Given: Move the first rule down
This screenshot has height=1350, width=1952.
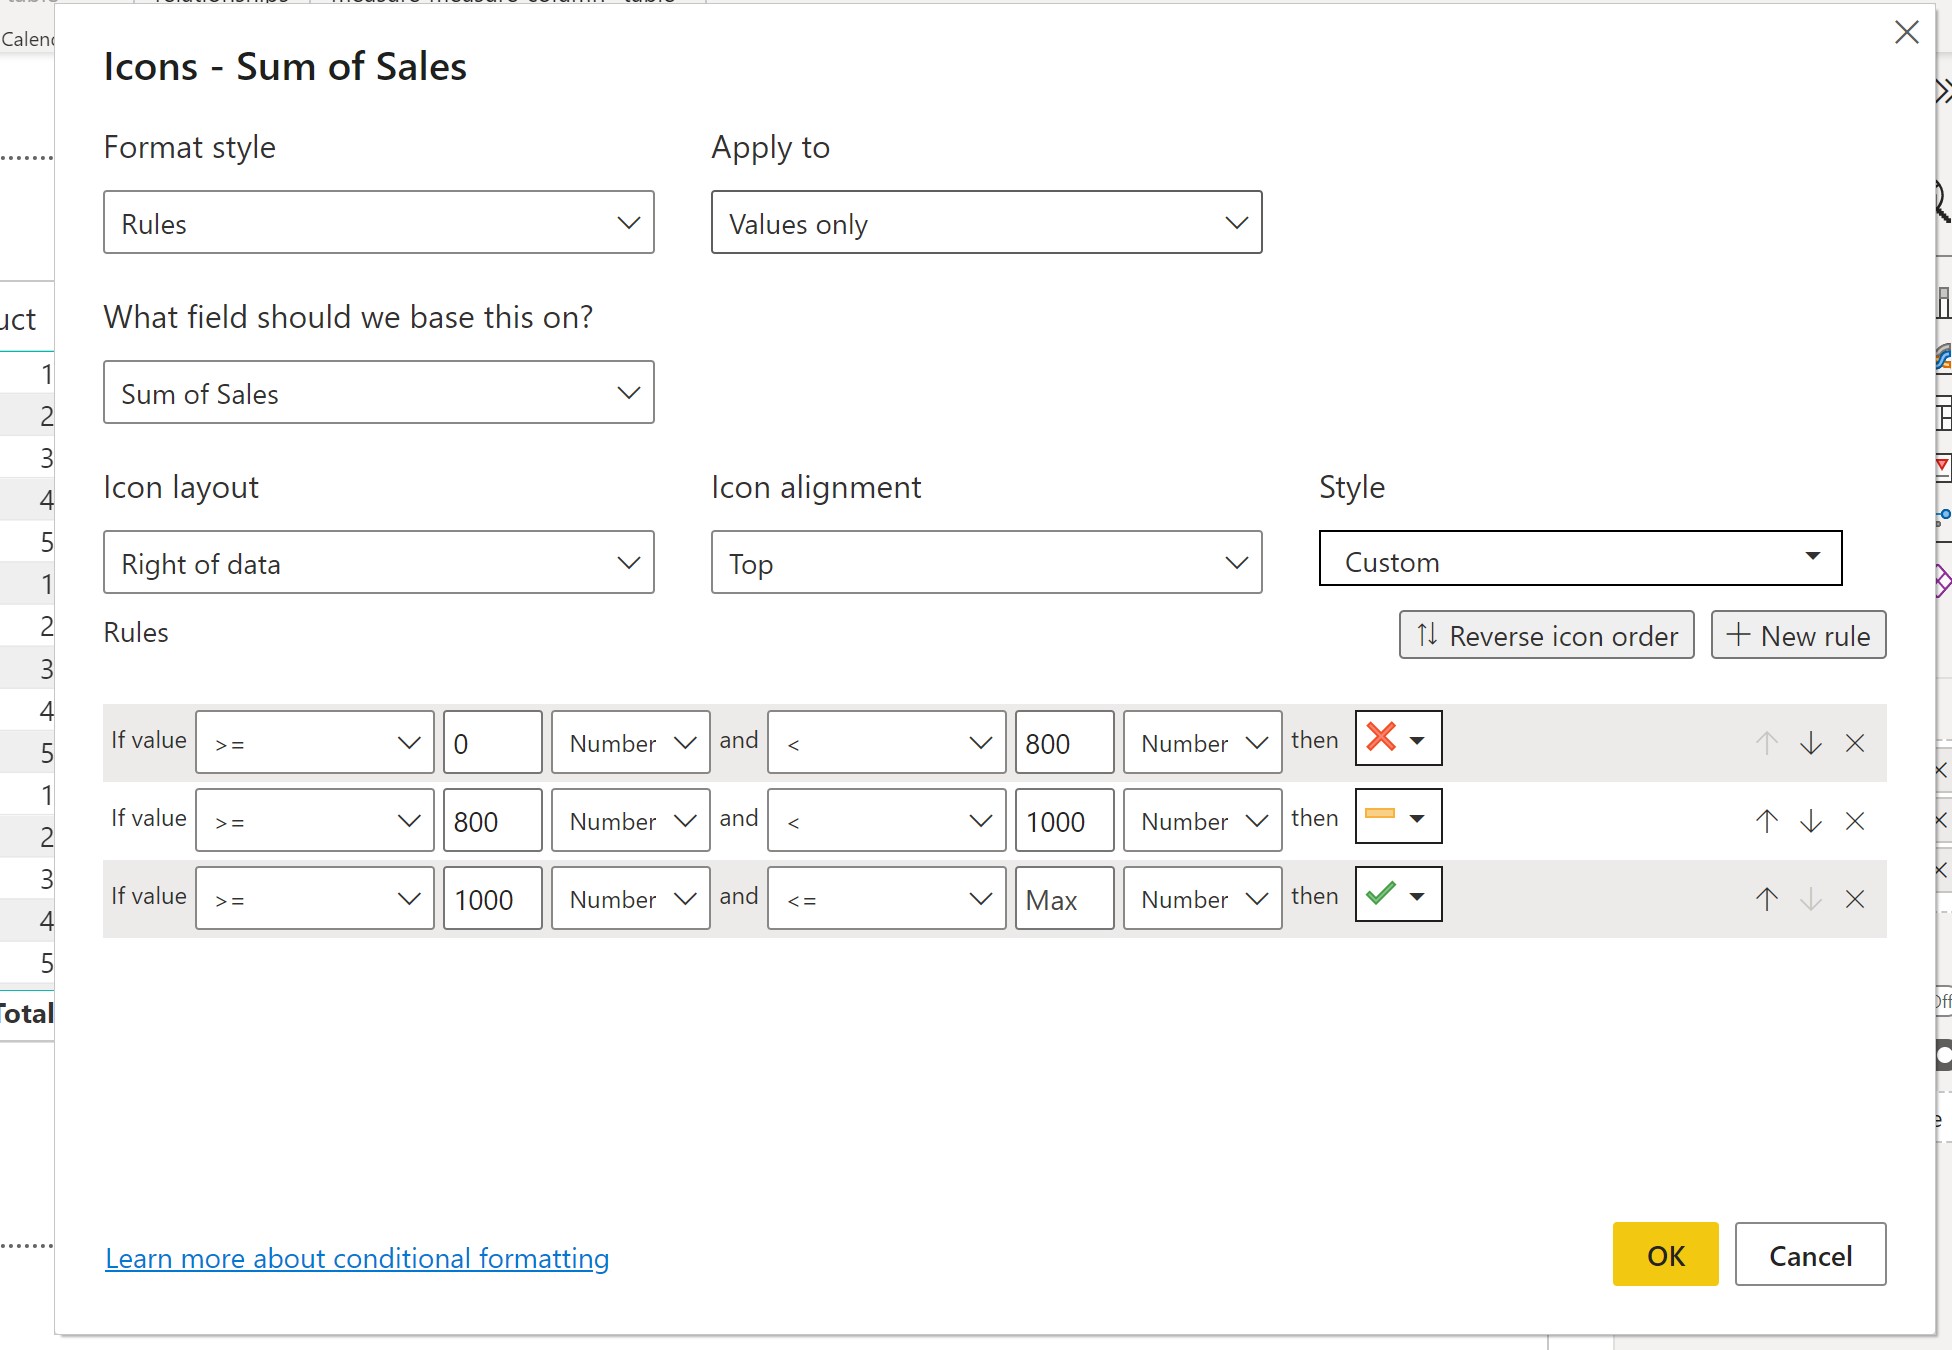Looking at the screenshot, I should pyautogui.click(x=1810, y=743).
